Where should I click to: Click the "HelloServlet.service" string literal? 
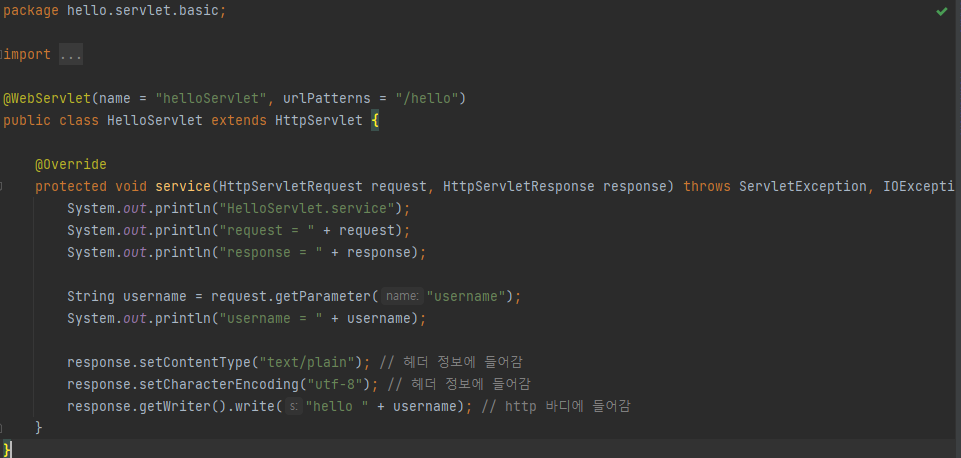pos(307,208)
